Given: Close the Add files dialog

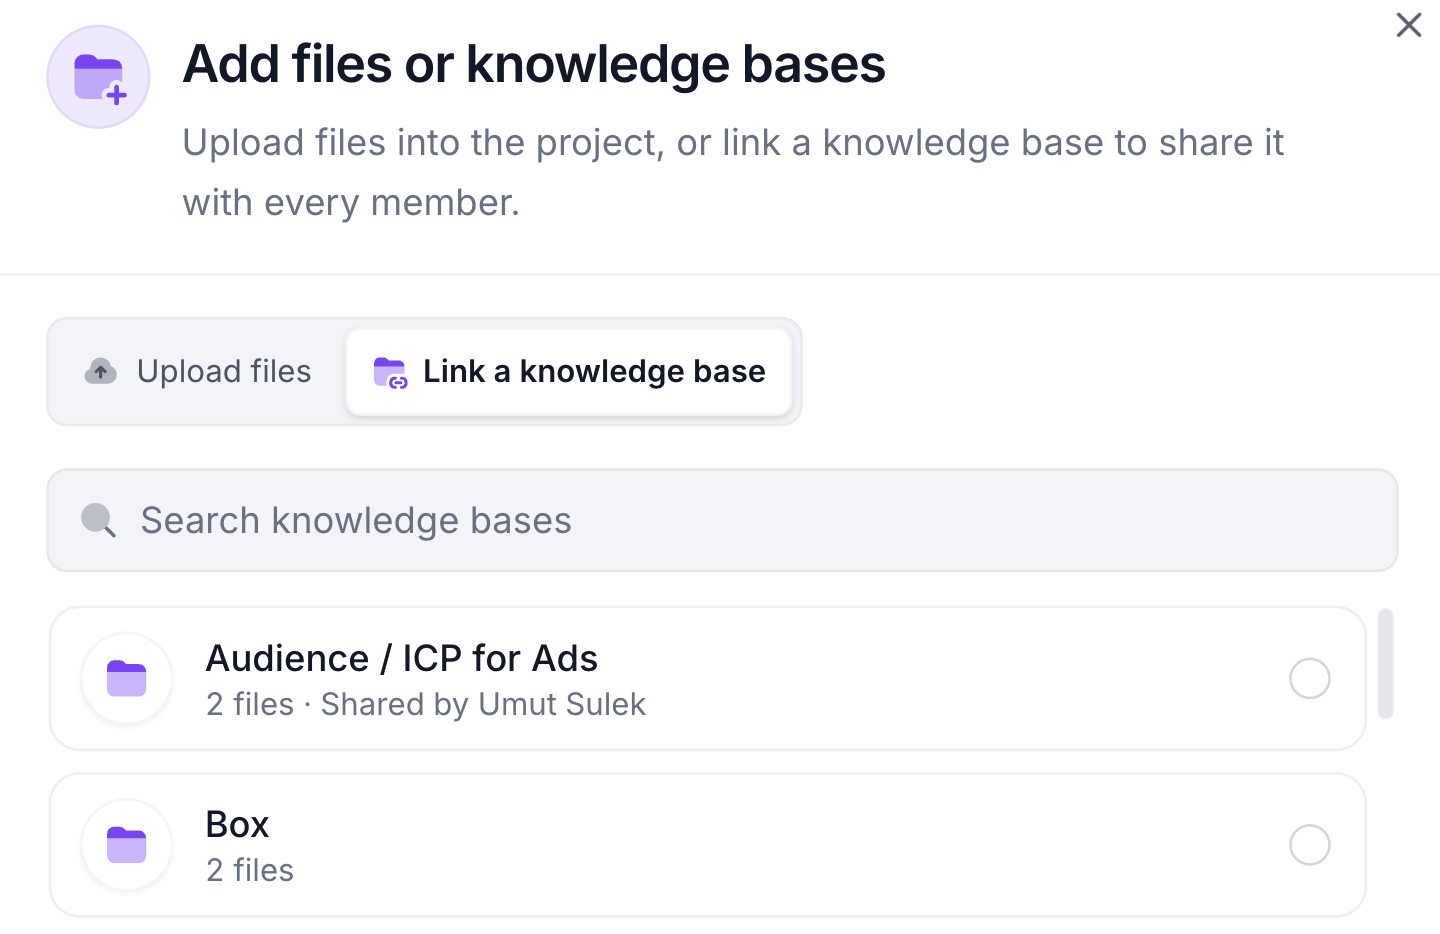Looking at the screenshot, I should click(1408, 25).
